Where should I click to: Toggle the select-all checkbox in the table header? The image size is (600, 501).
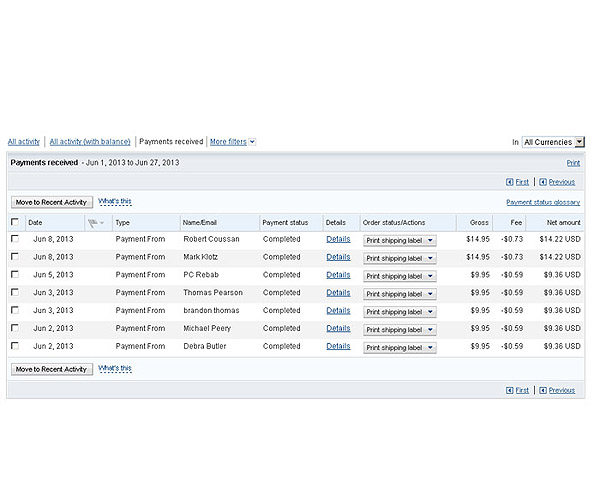[x=14, y=222]
